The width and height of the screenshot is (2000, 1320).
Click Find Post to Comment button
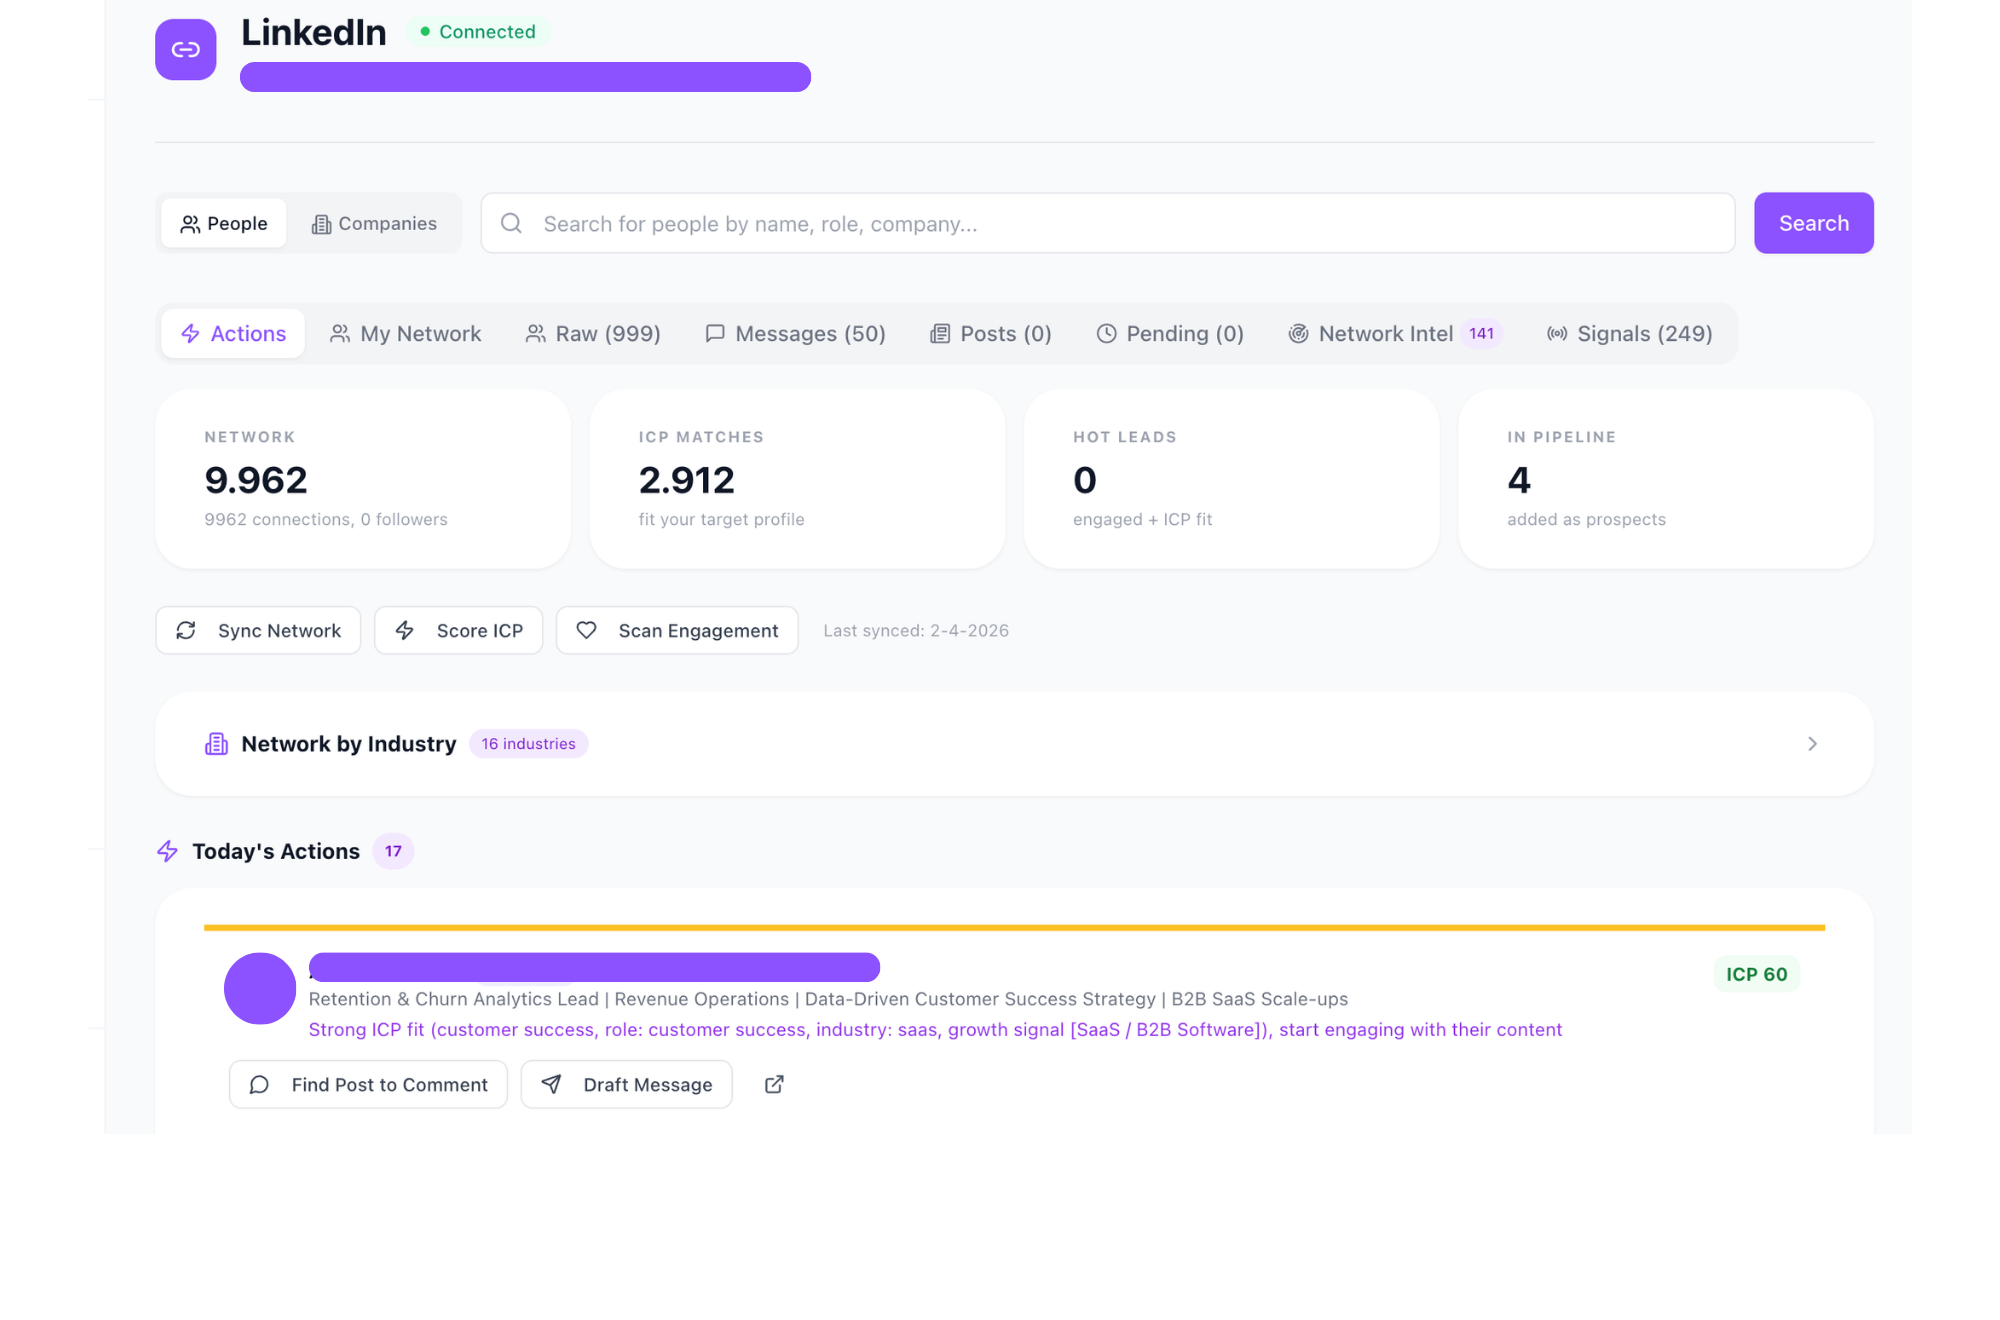click(x=368, y=1084)
